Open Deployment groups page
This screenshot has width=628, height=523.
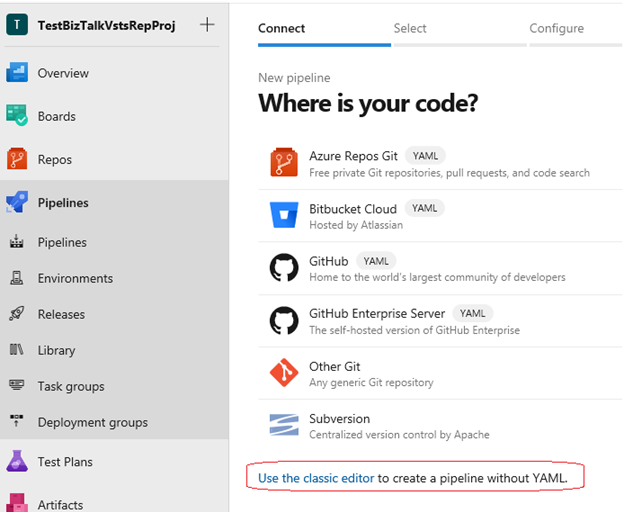(92, 422)
